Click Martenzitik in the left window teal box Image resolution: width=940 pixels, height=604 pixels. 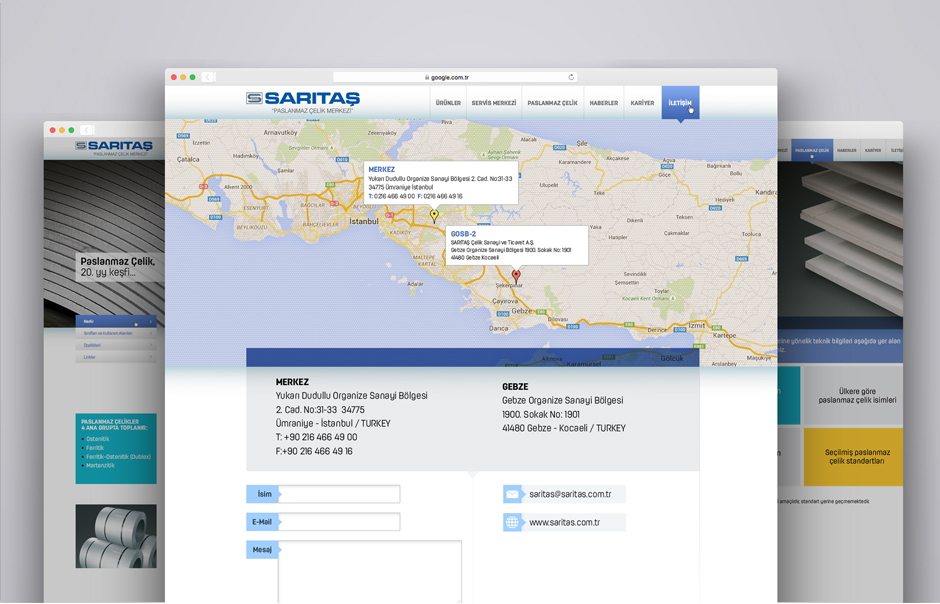click(x=100, y=466)
